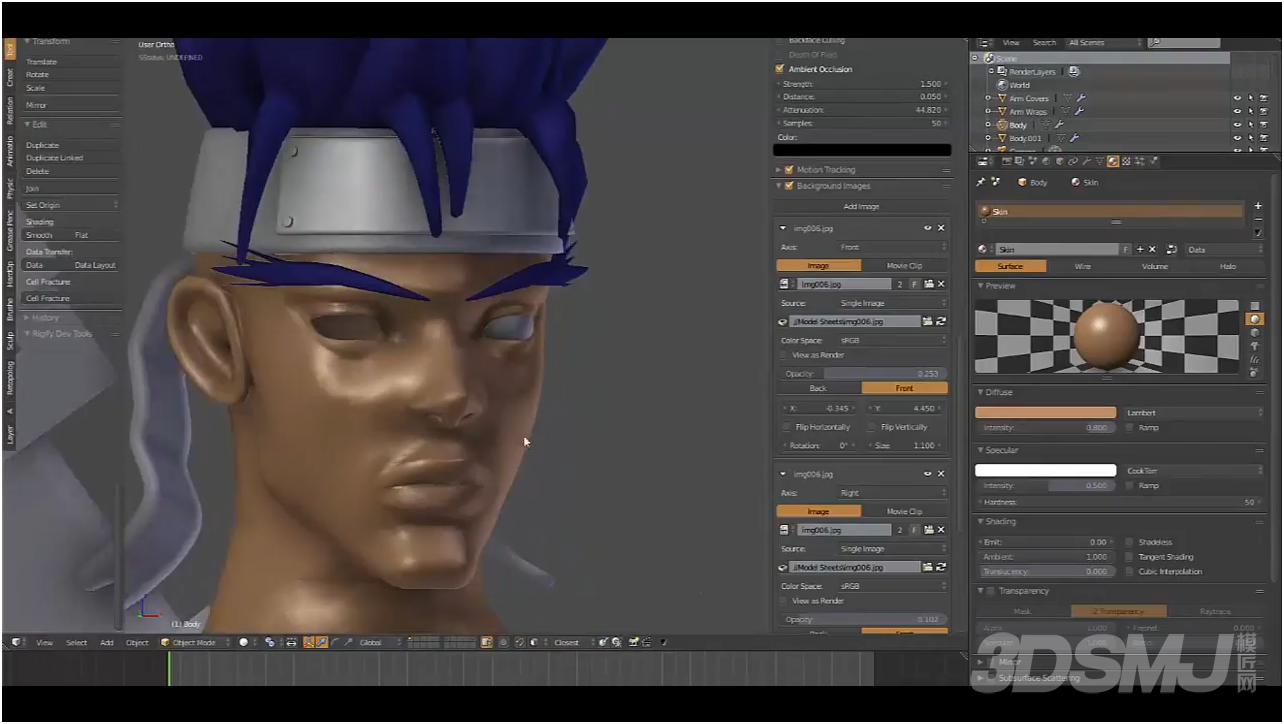
Task: Open file browser for Front image path
Action: 928,321
